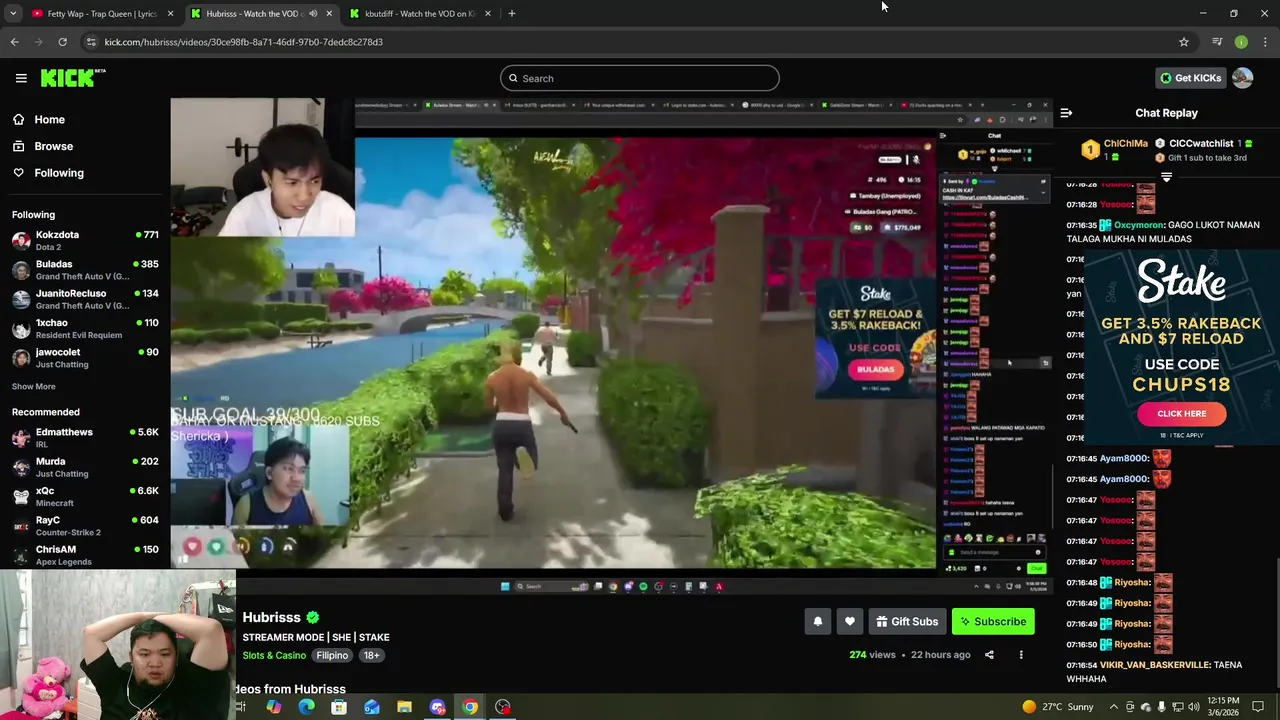Viewport: 1280px width, 720px height.
Task: Open Copilot from taskbar
Action: 273,707
